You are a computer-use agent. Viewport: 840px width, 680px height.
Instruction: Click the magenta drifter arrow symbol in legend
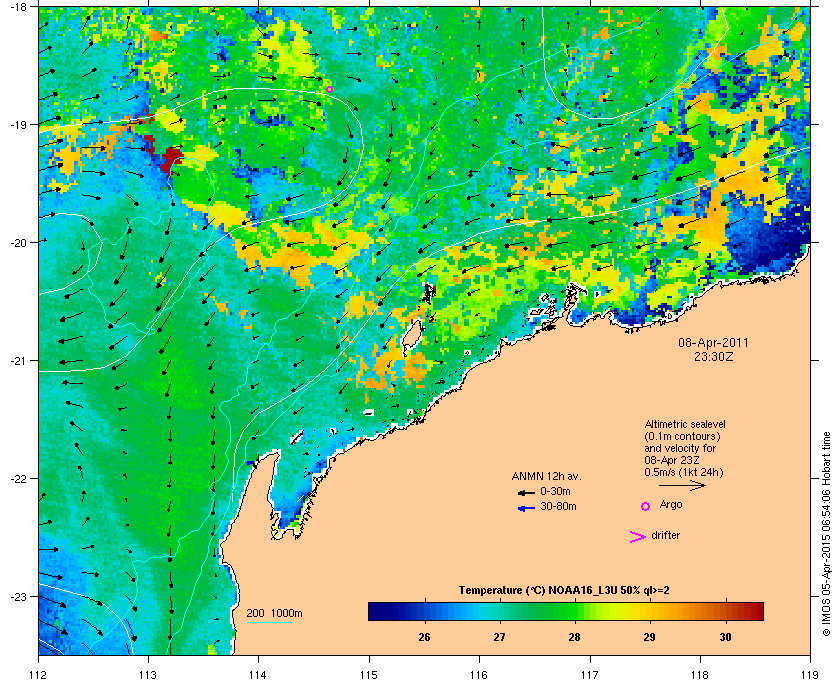tap(638, 537)
